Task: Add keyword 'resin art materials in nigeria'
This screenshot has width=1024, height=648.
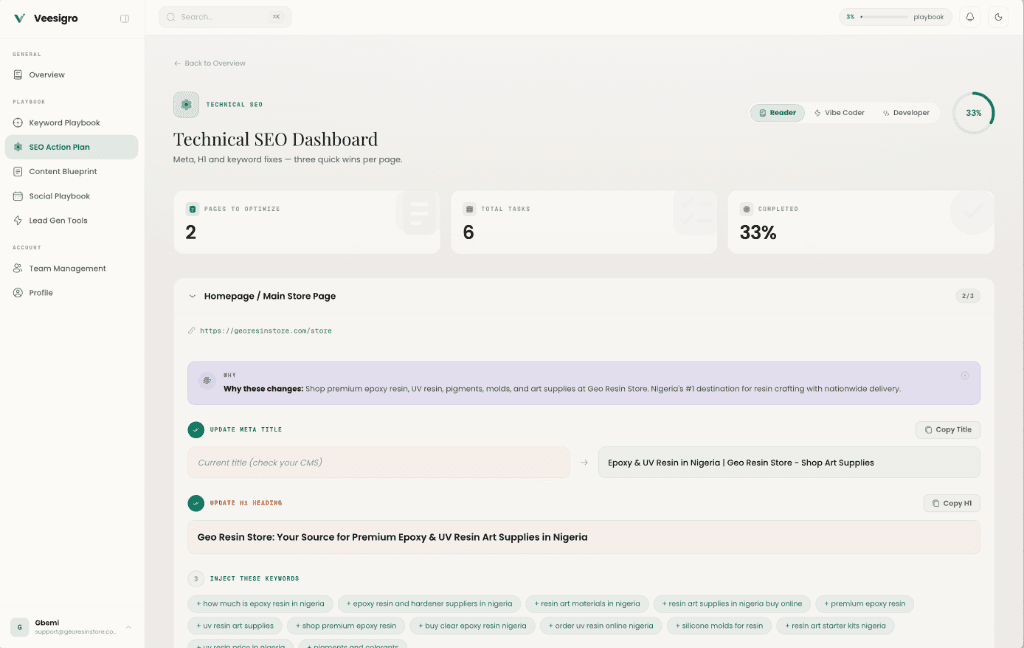Action: tap(587, 604)
